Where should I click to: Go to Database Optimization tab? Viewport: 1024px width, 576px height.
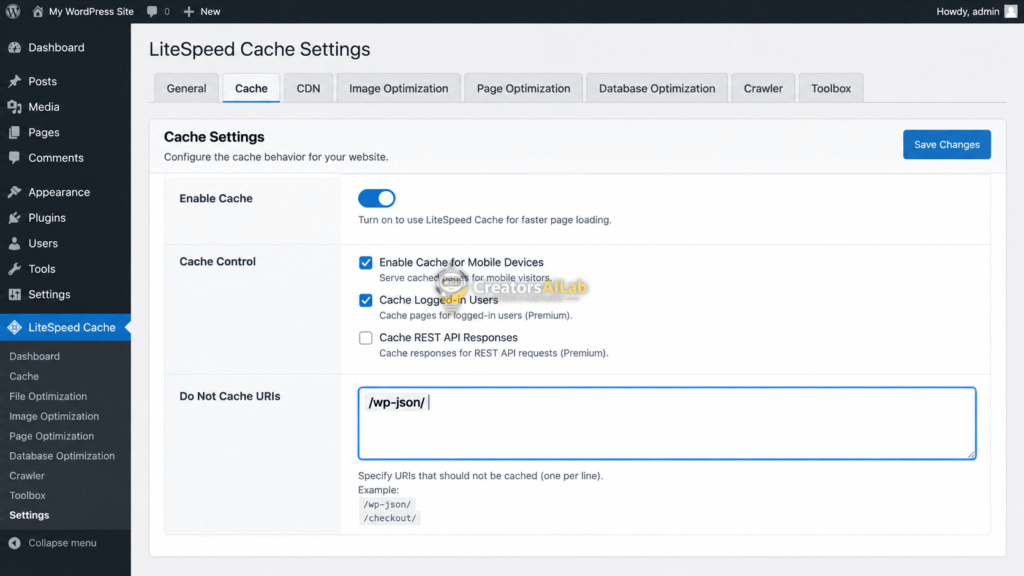pyautogui.click(x=657, y=88)
